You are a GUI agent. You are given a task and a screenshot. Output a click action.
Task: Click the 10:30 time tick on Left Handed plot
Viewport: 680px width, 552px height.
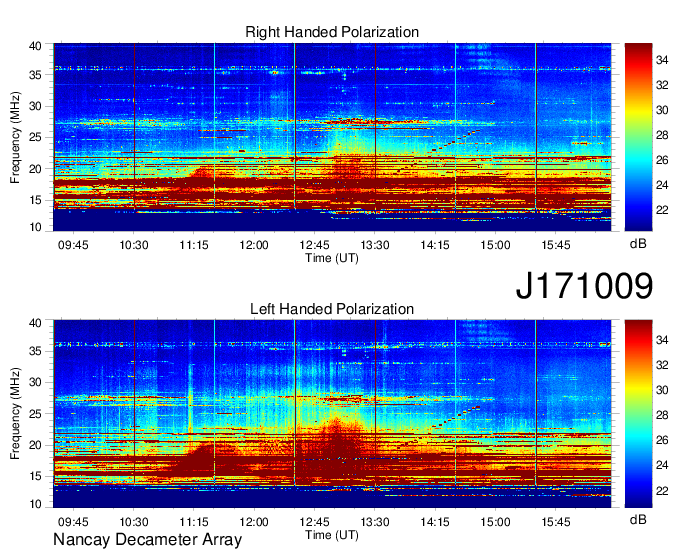click(134, 522)
